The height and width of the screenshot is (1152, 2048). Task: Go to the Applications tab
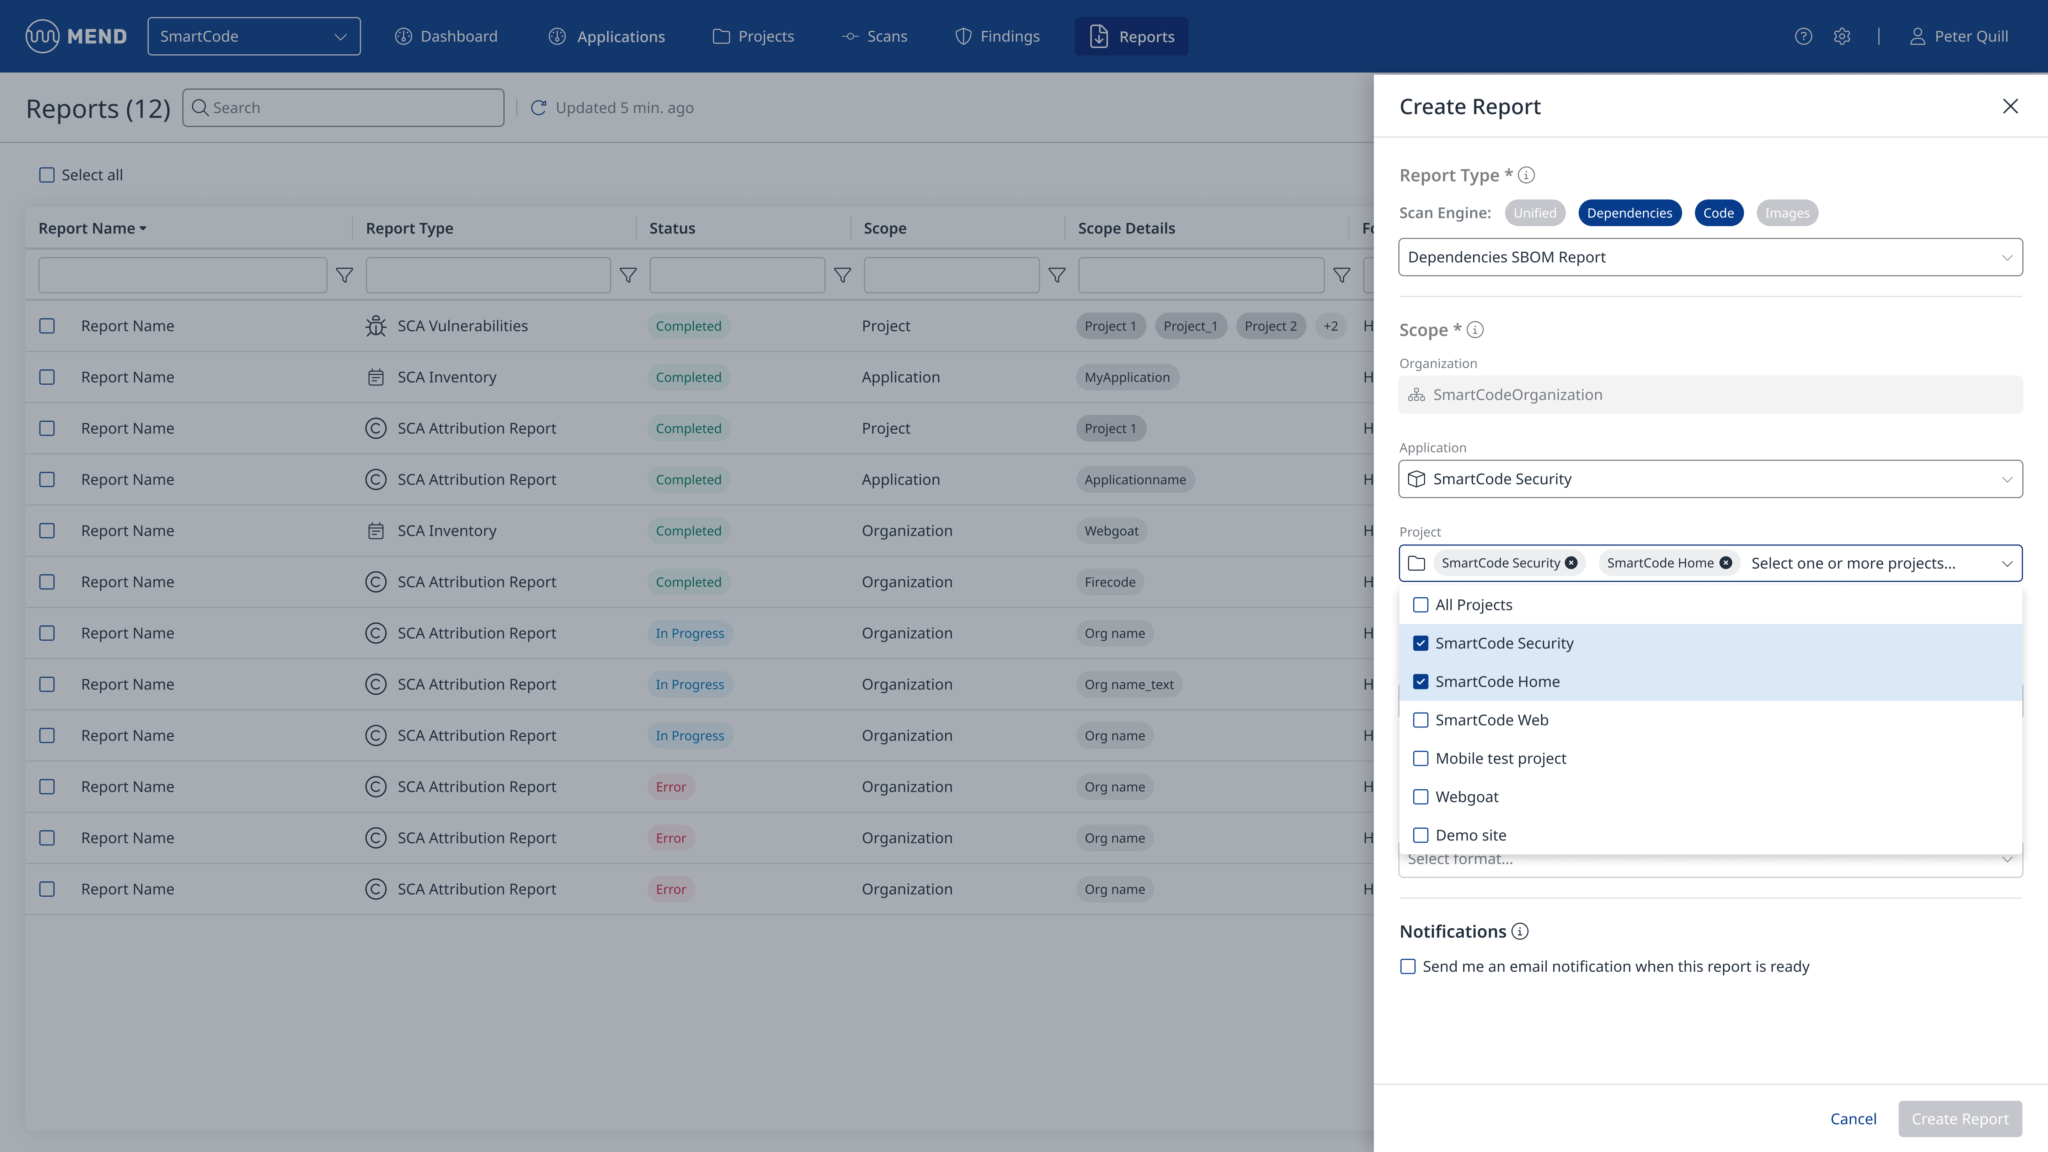pos(606,36)
